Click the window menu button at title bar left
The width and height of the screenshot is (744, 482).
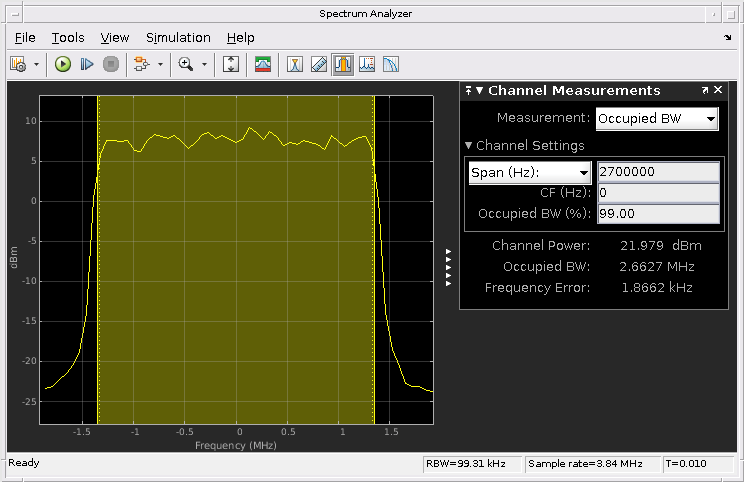click(x=15, y=14)
